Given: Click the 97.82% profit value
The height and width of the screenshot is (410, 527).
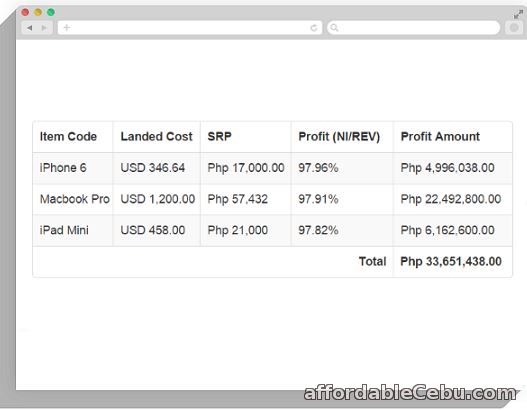Looking at the screenshot, I should pyautogui.click(x=318, y=230).
